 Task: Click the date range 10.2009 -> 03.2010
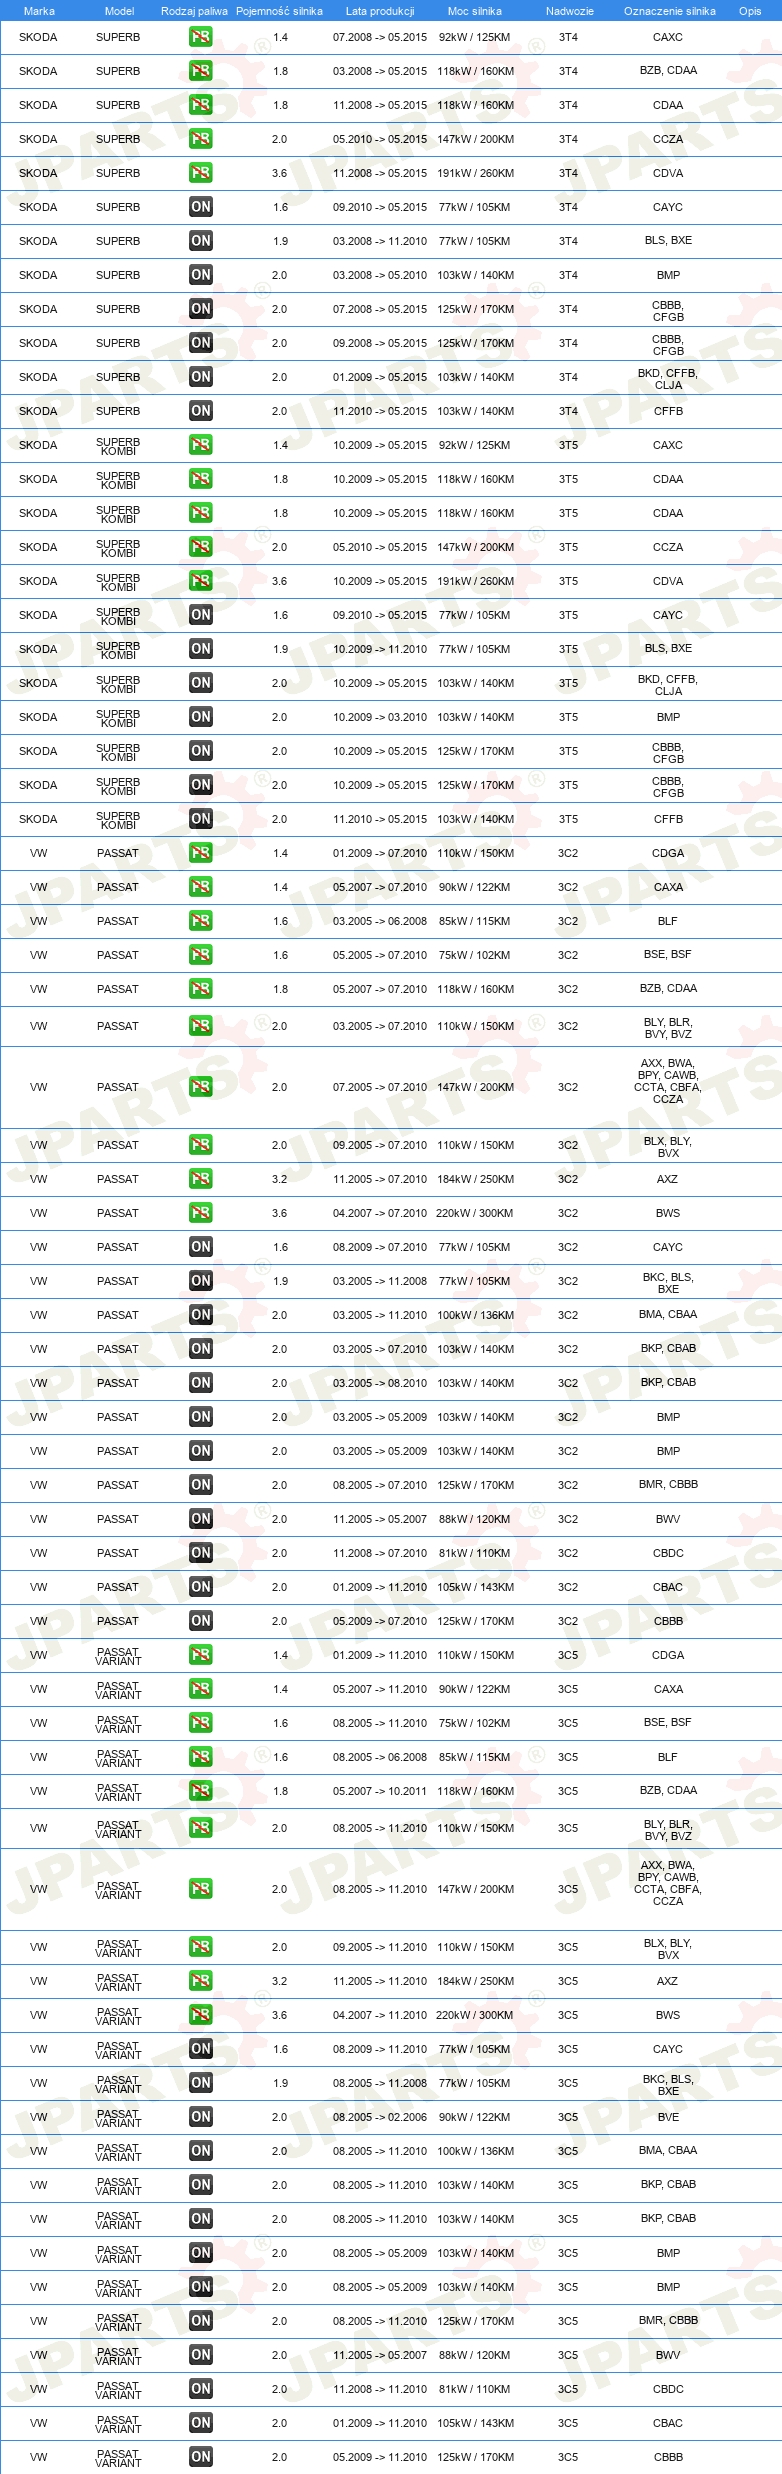click(x=380, y=717)
